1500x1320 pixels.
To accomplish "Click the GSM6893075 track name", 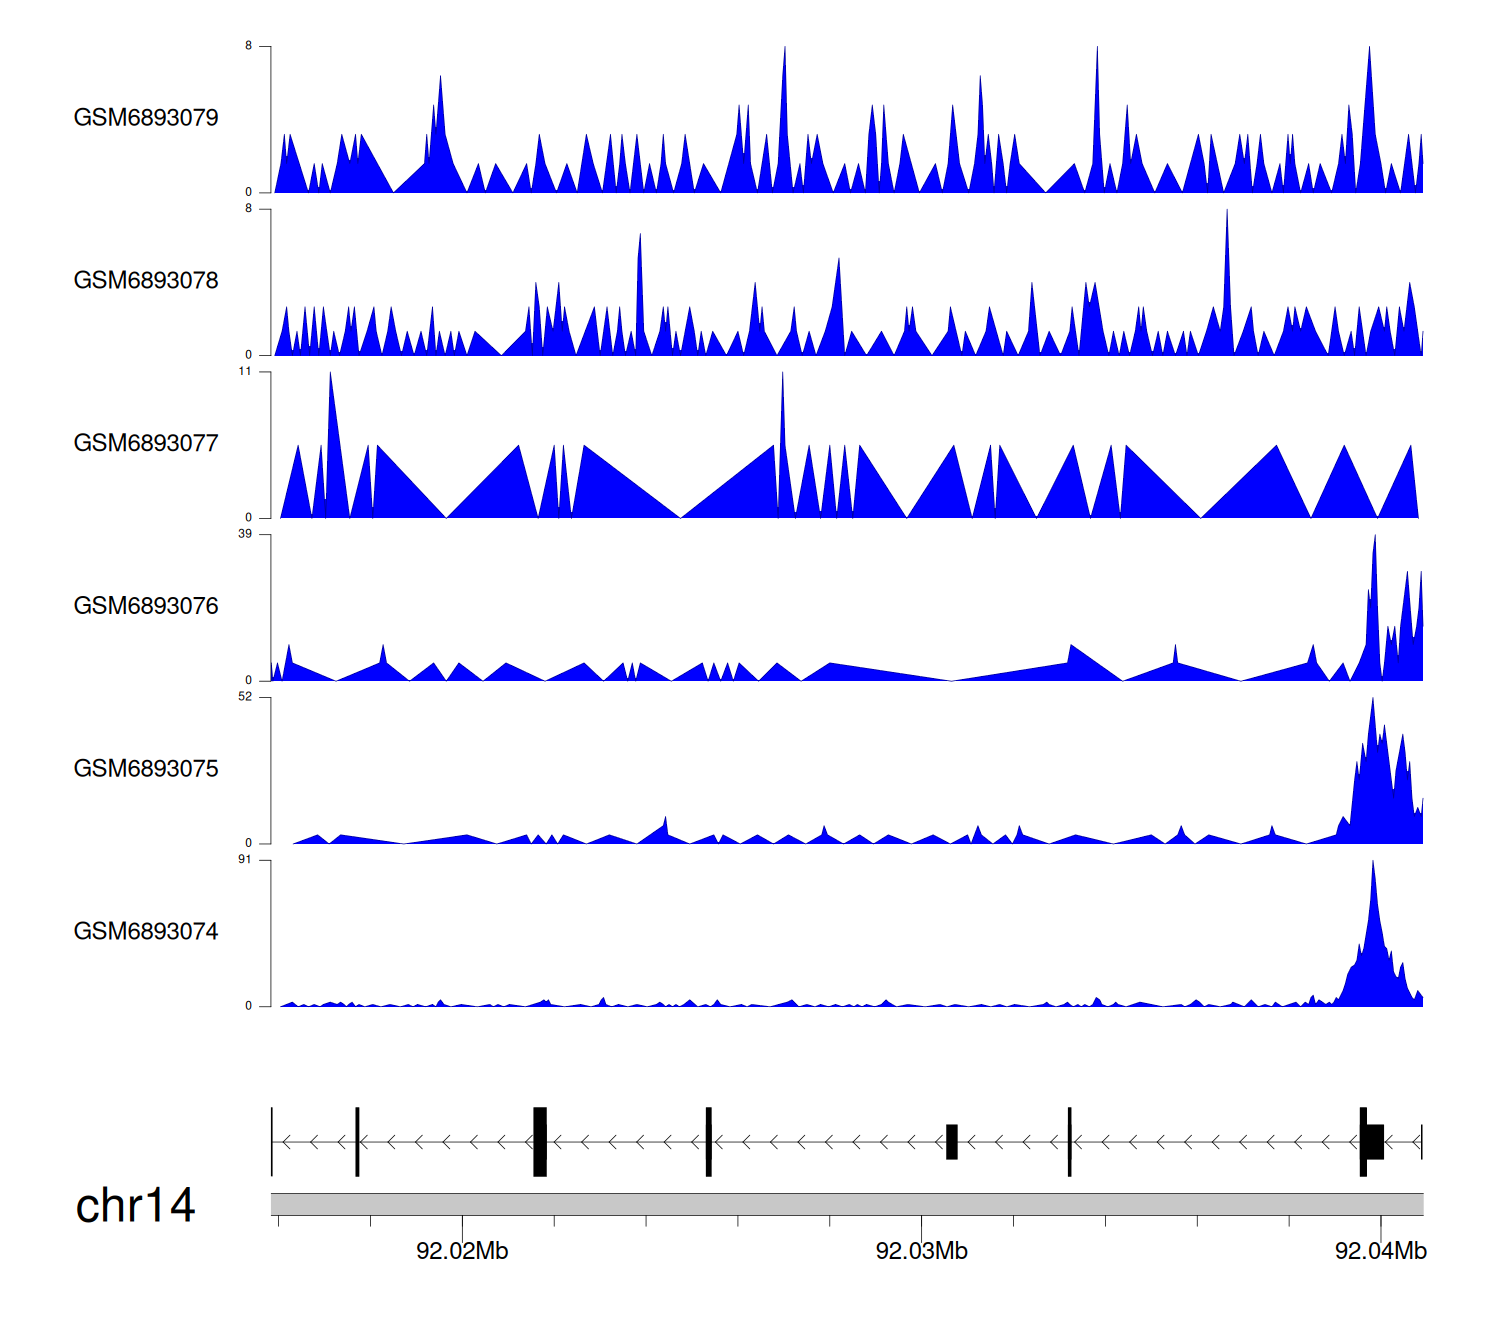I will pos(146,768).
